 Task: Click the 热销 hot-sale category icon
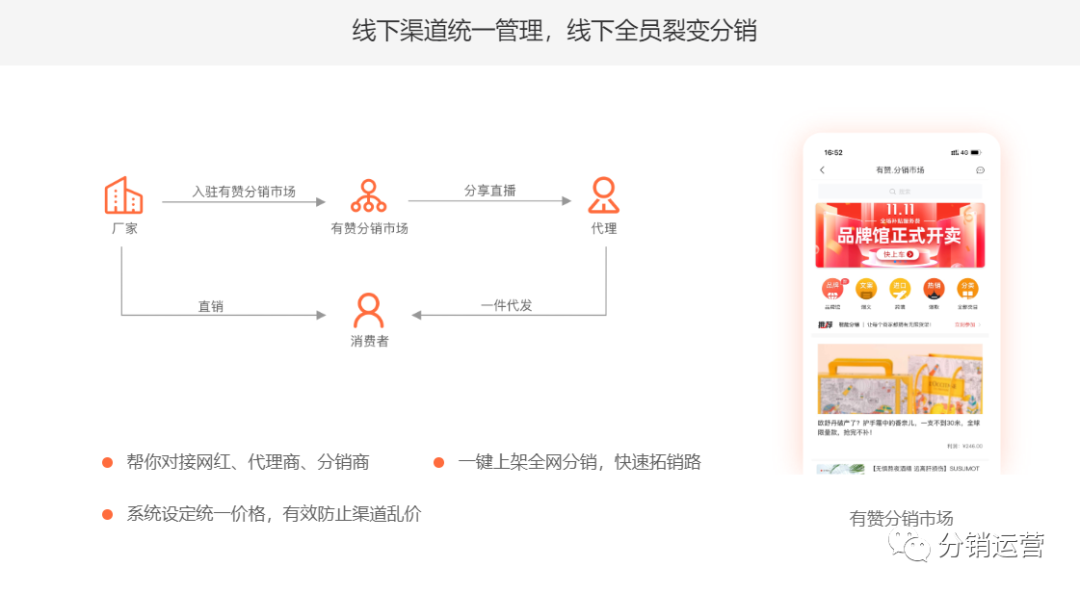click(934, 289)
